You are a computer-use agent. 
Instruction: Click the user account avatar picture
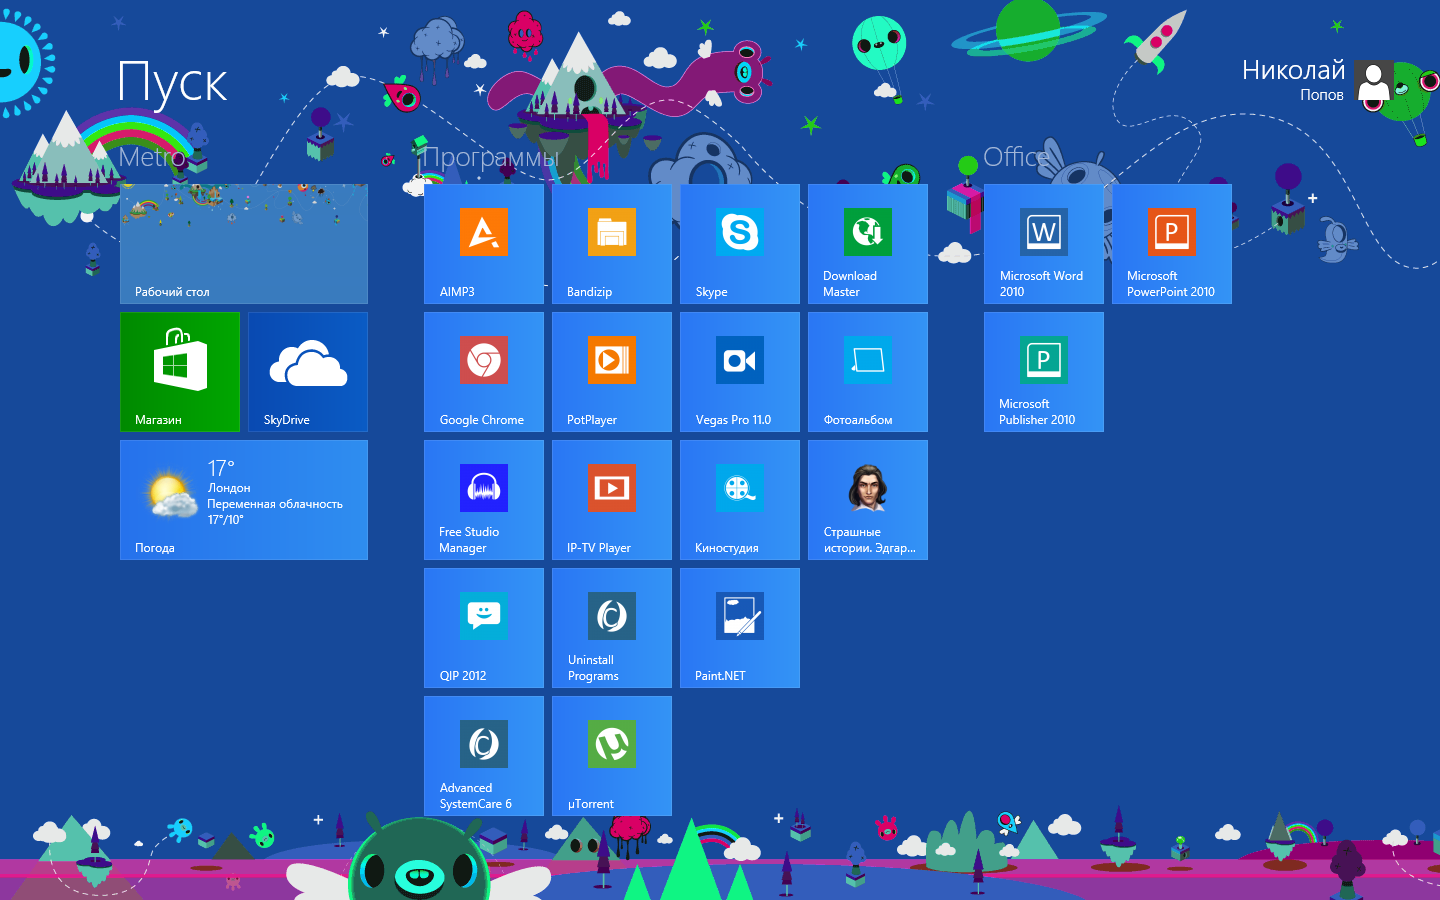pos(1374,80)
